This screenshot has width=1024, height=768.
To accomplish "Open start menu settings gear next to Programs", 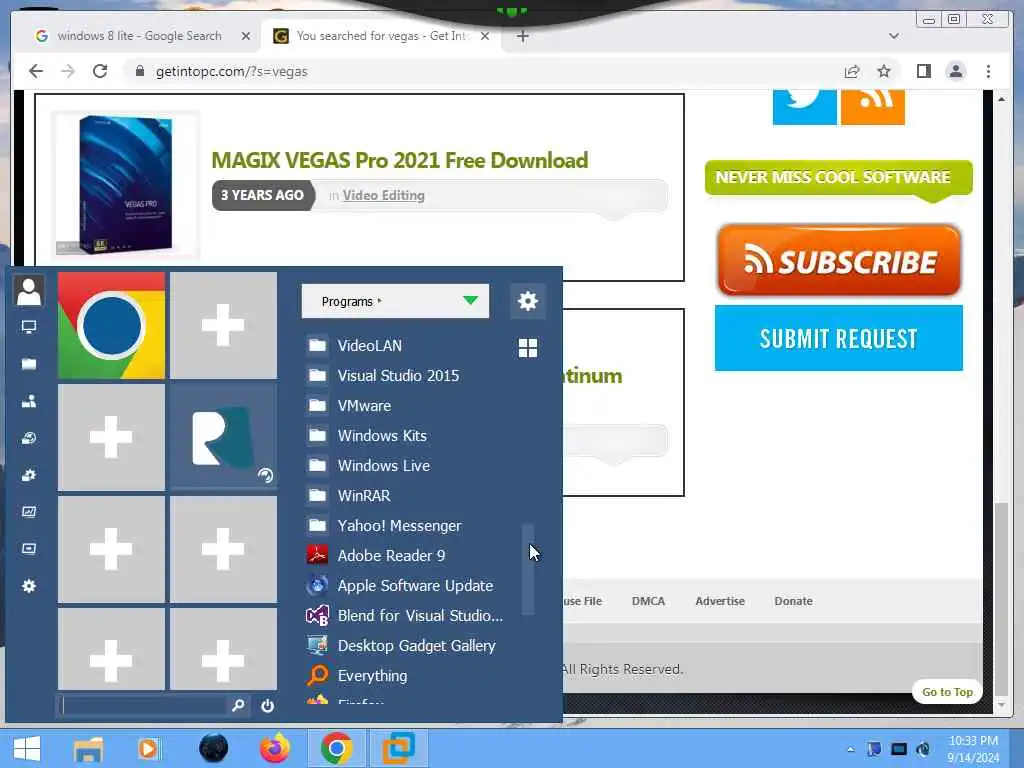I will [528, 301].
